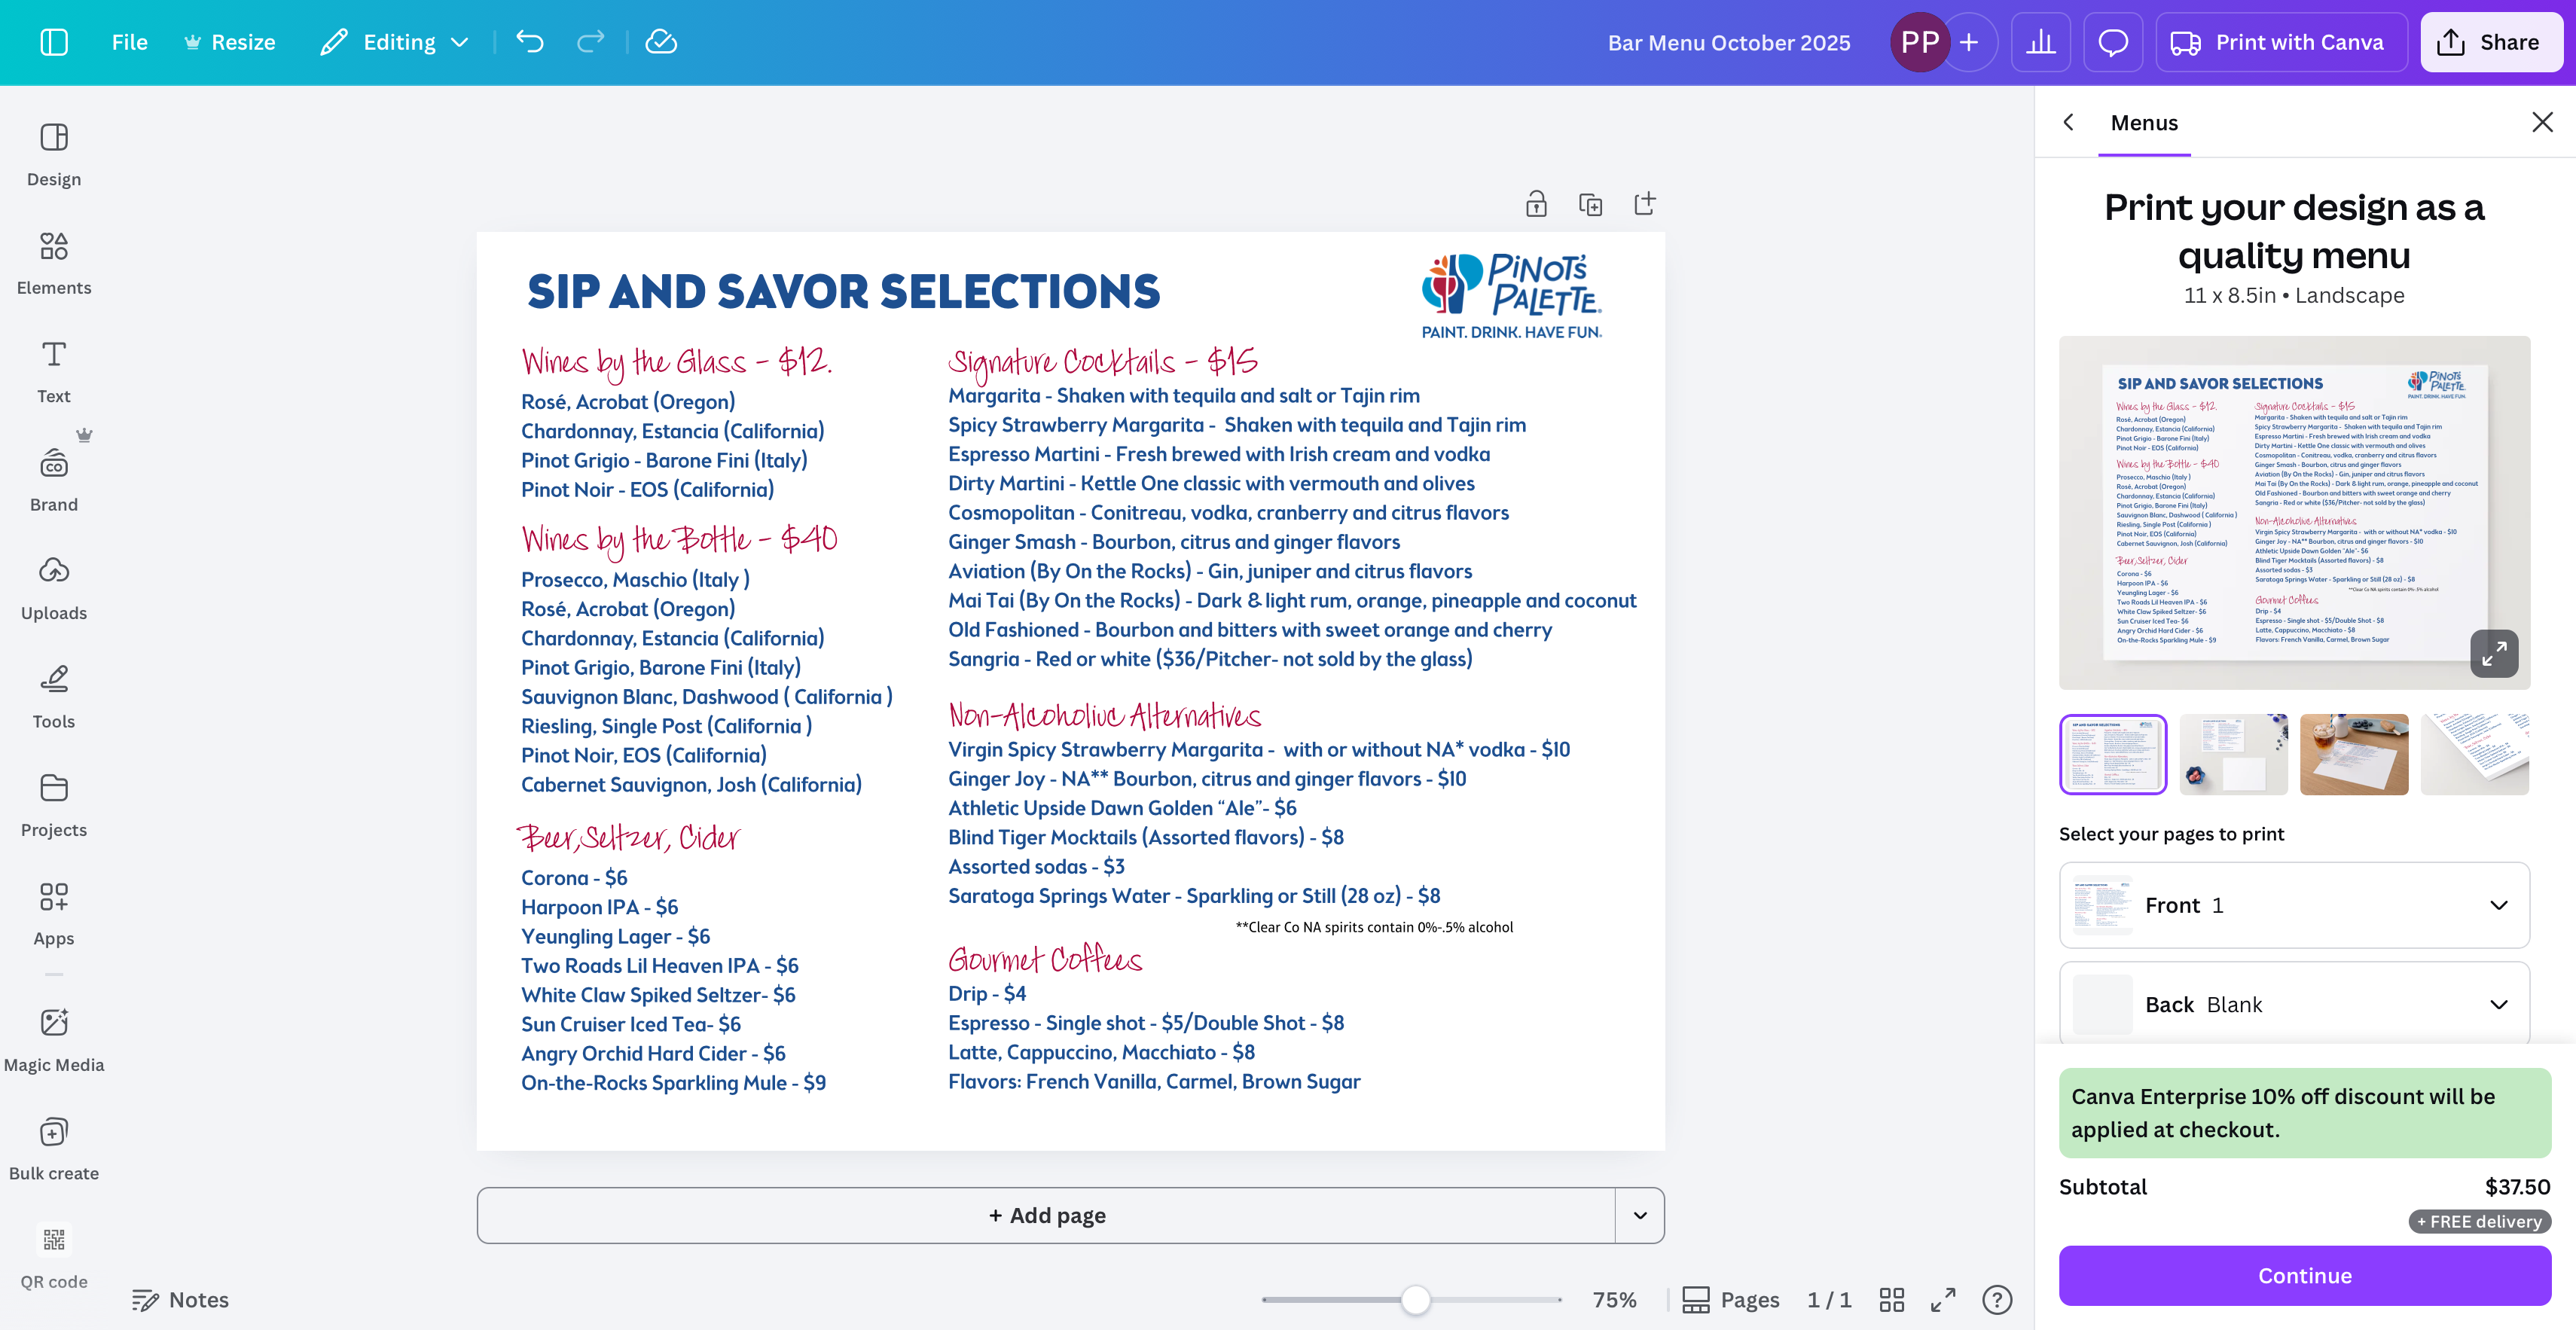Image resolution: width=2576 pixels, height=1330 pixels.
Task: Adjust the zoom level slider handle
Action: [x=1415, y=1299]
